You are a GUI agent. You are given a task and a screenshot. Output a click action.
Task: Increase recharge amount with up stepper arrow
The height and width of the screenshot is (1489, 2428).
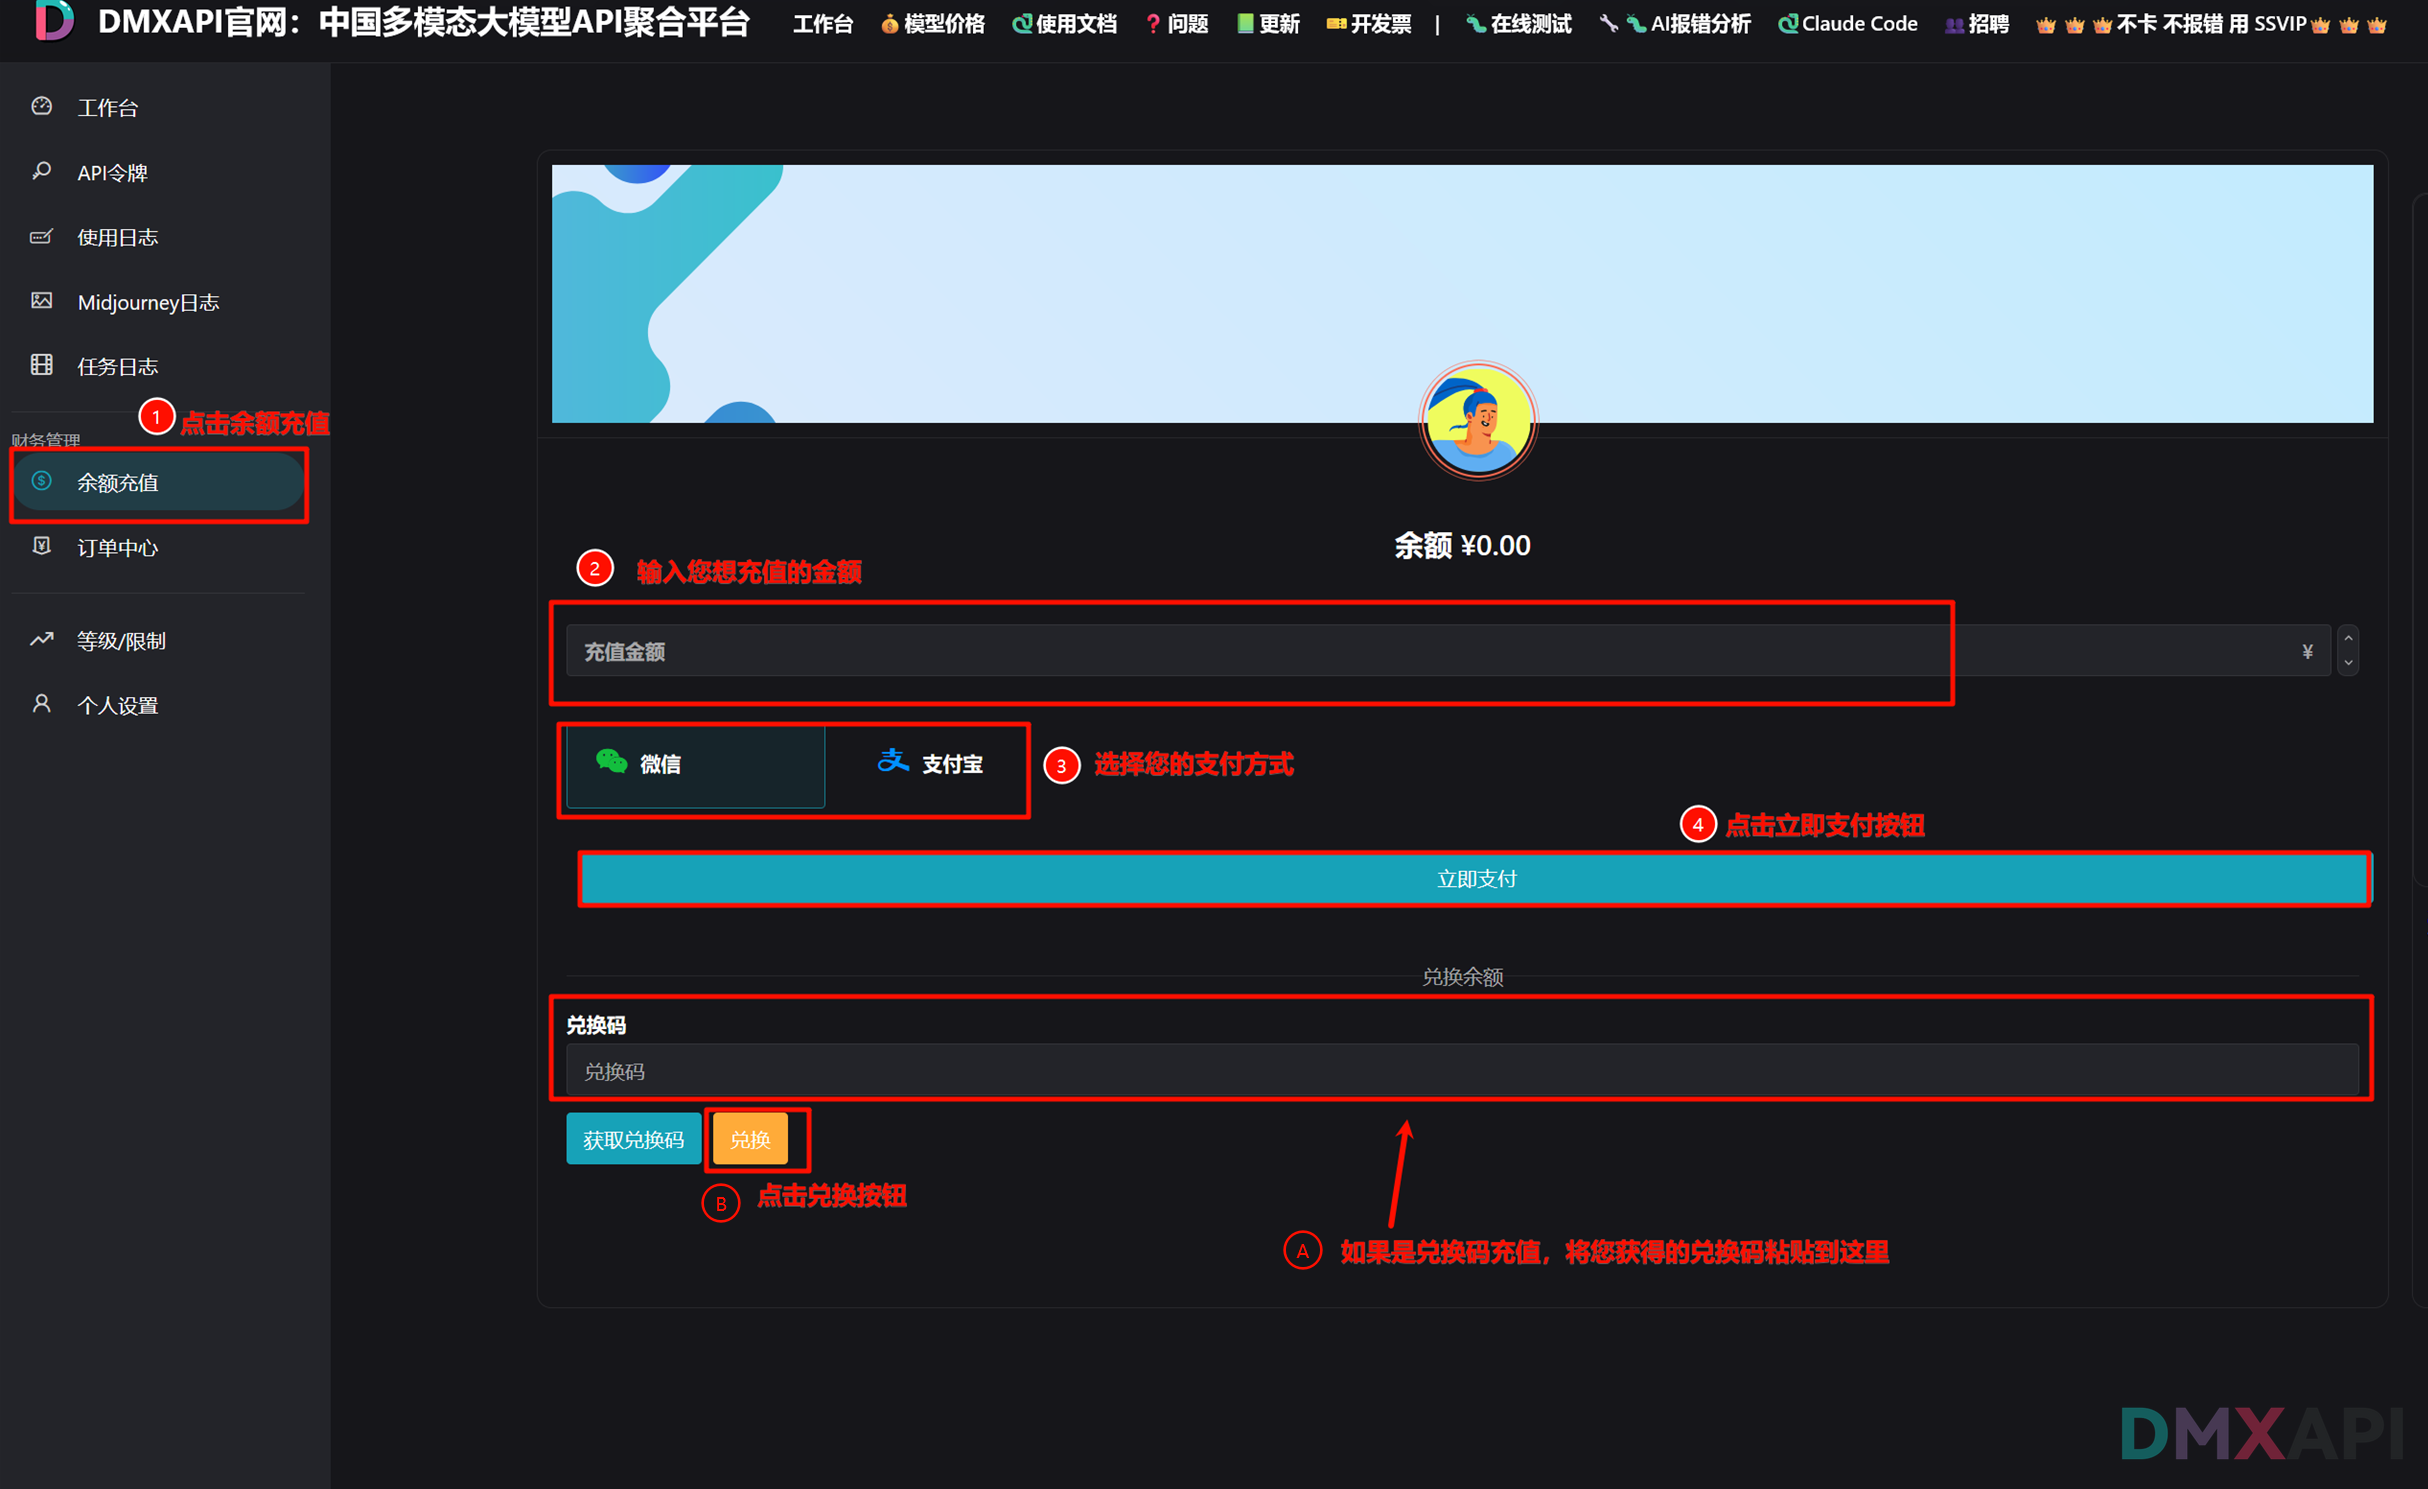[2348, 639]
